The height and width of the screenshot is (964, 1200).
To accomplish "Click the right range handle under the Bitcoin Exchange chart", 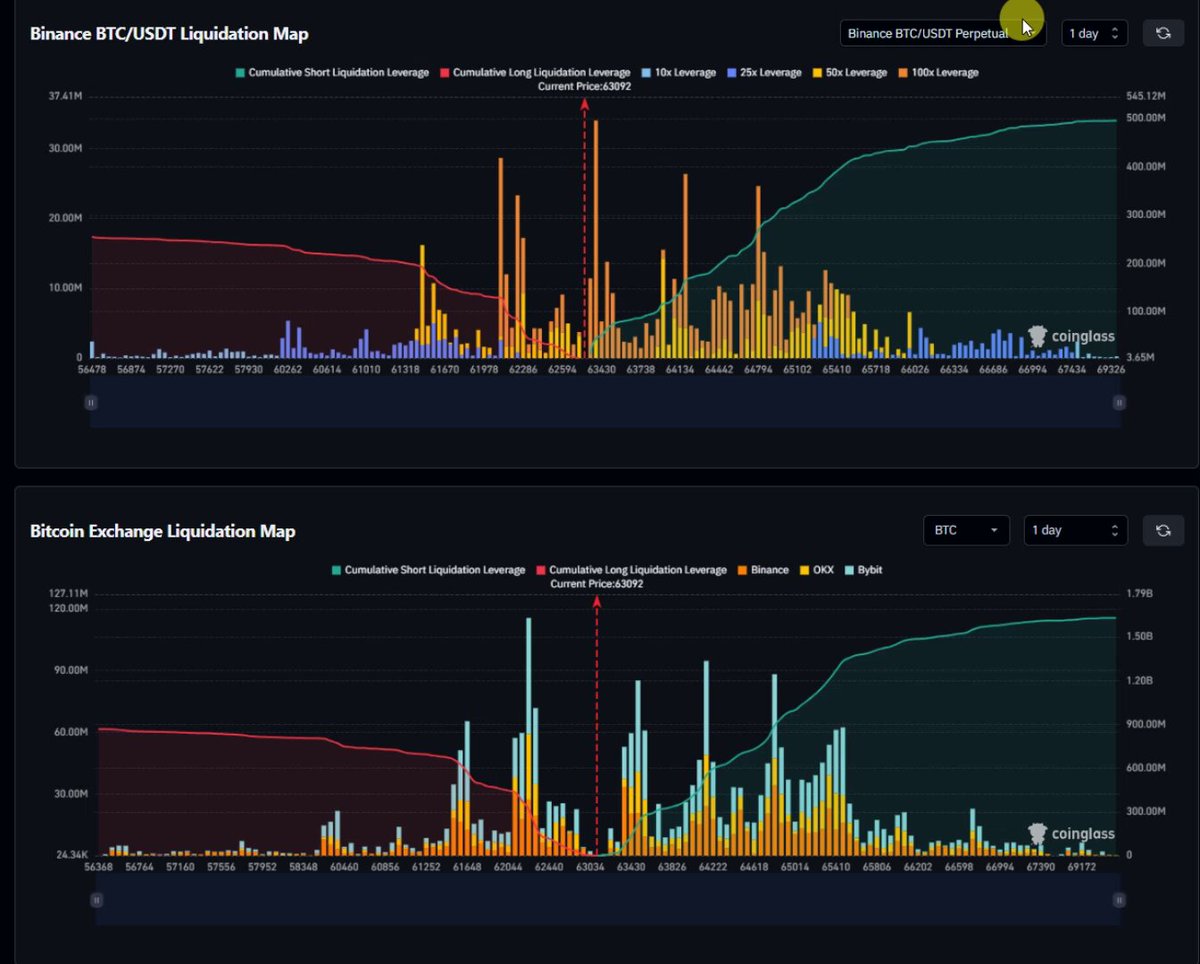I will pyautogui.click(x=1118, y=900).
